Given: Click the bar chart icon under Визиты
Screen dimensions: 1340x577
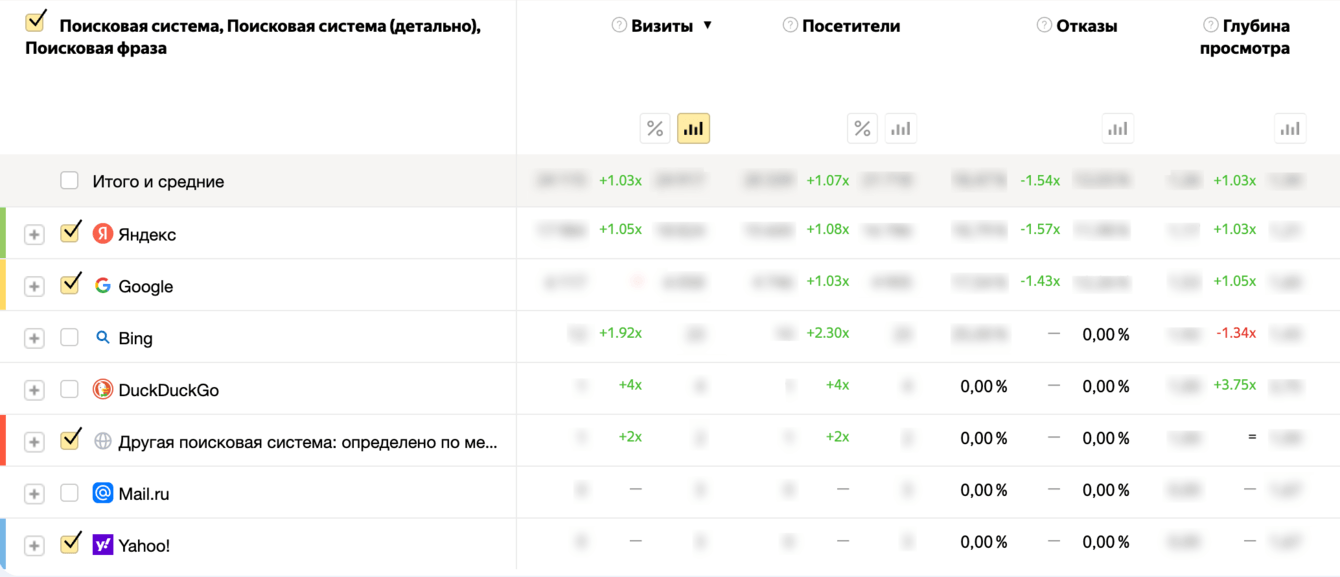Looking at the screenshot, I should pyautogui.click(x=693, y=128).
